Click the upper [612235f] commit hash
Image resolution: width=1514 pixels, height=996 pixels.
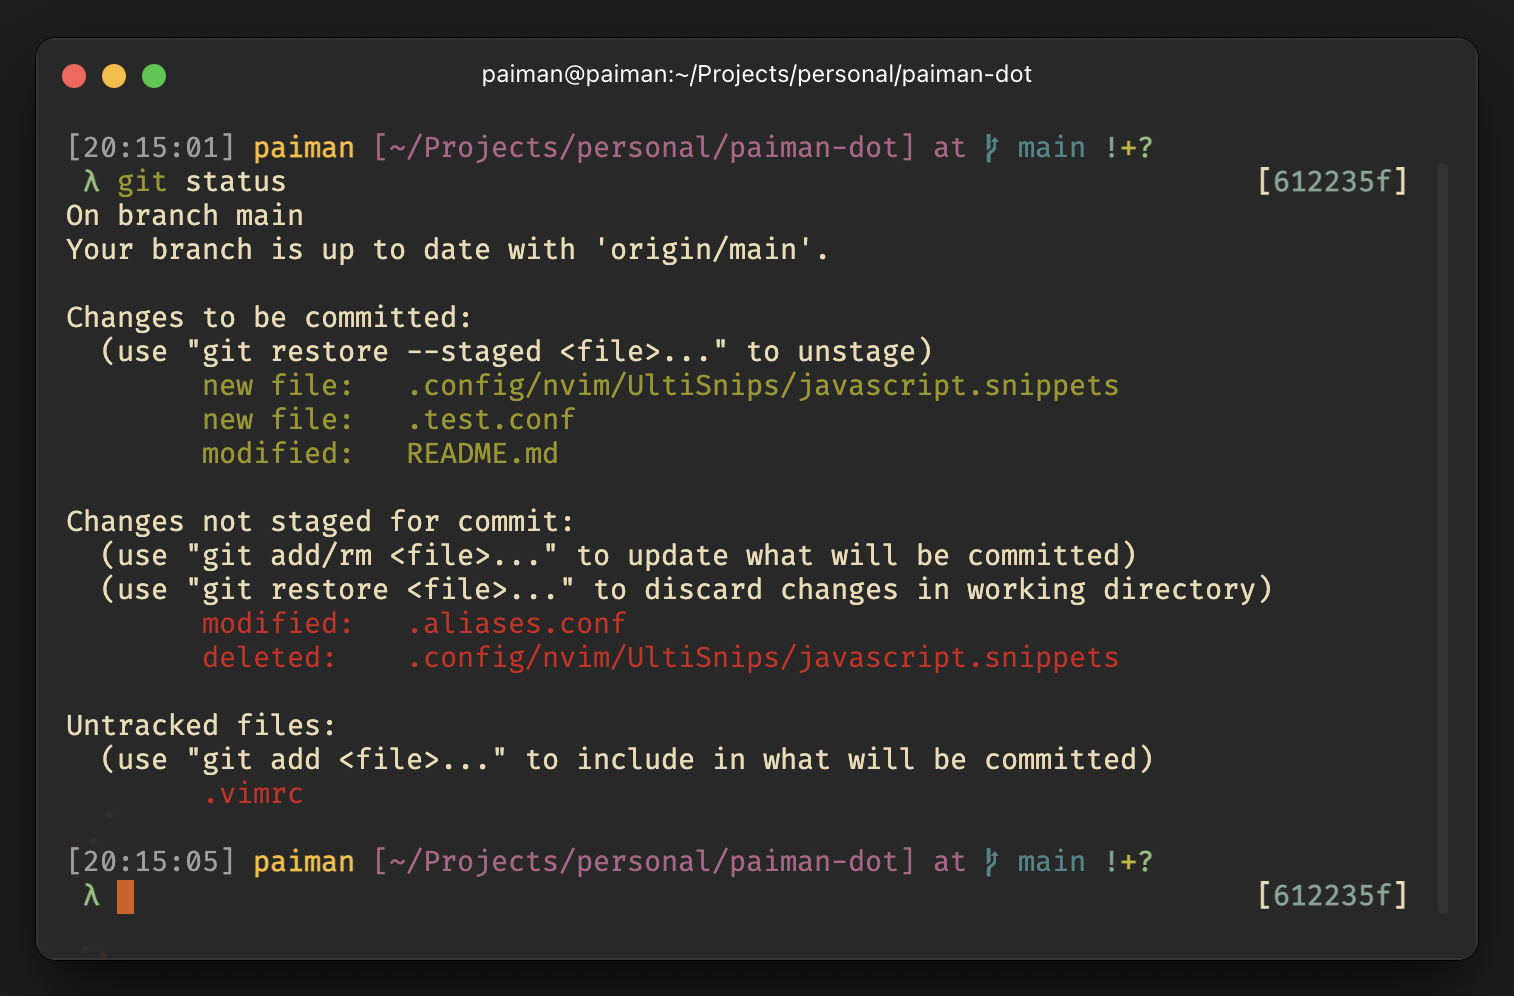pos(1332,182)
